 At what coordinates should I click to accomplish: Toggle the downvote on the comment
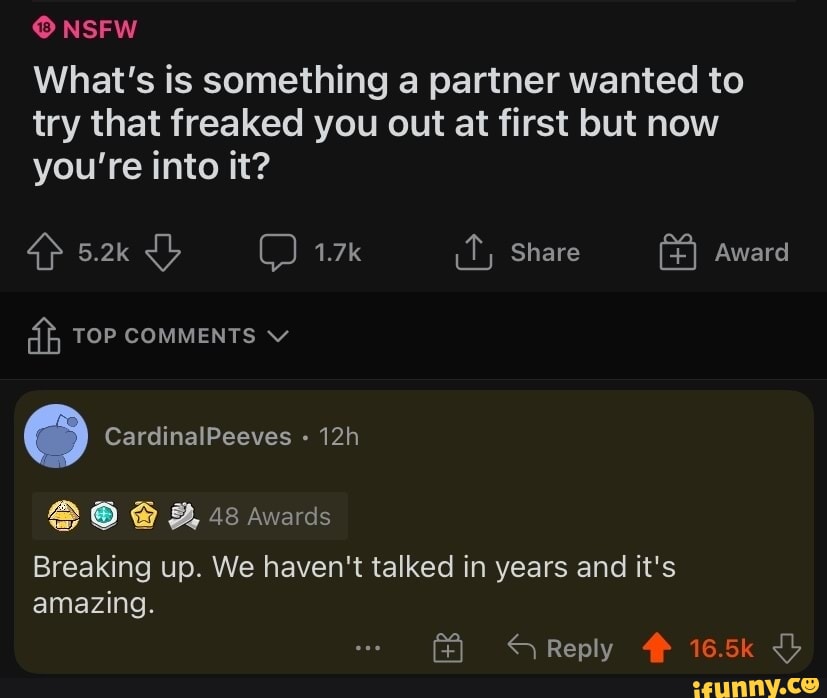[x=788, y=648]
